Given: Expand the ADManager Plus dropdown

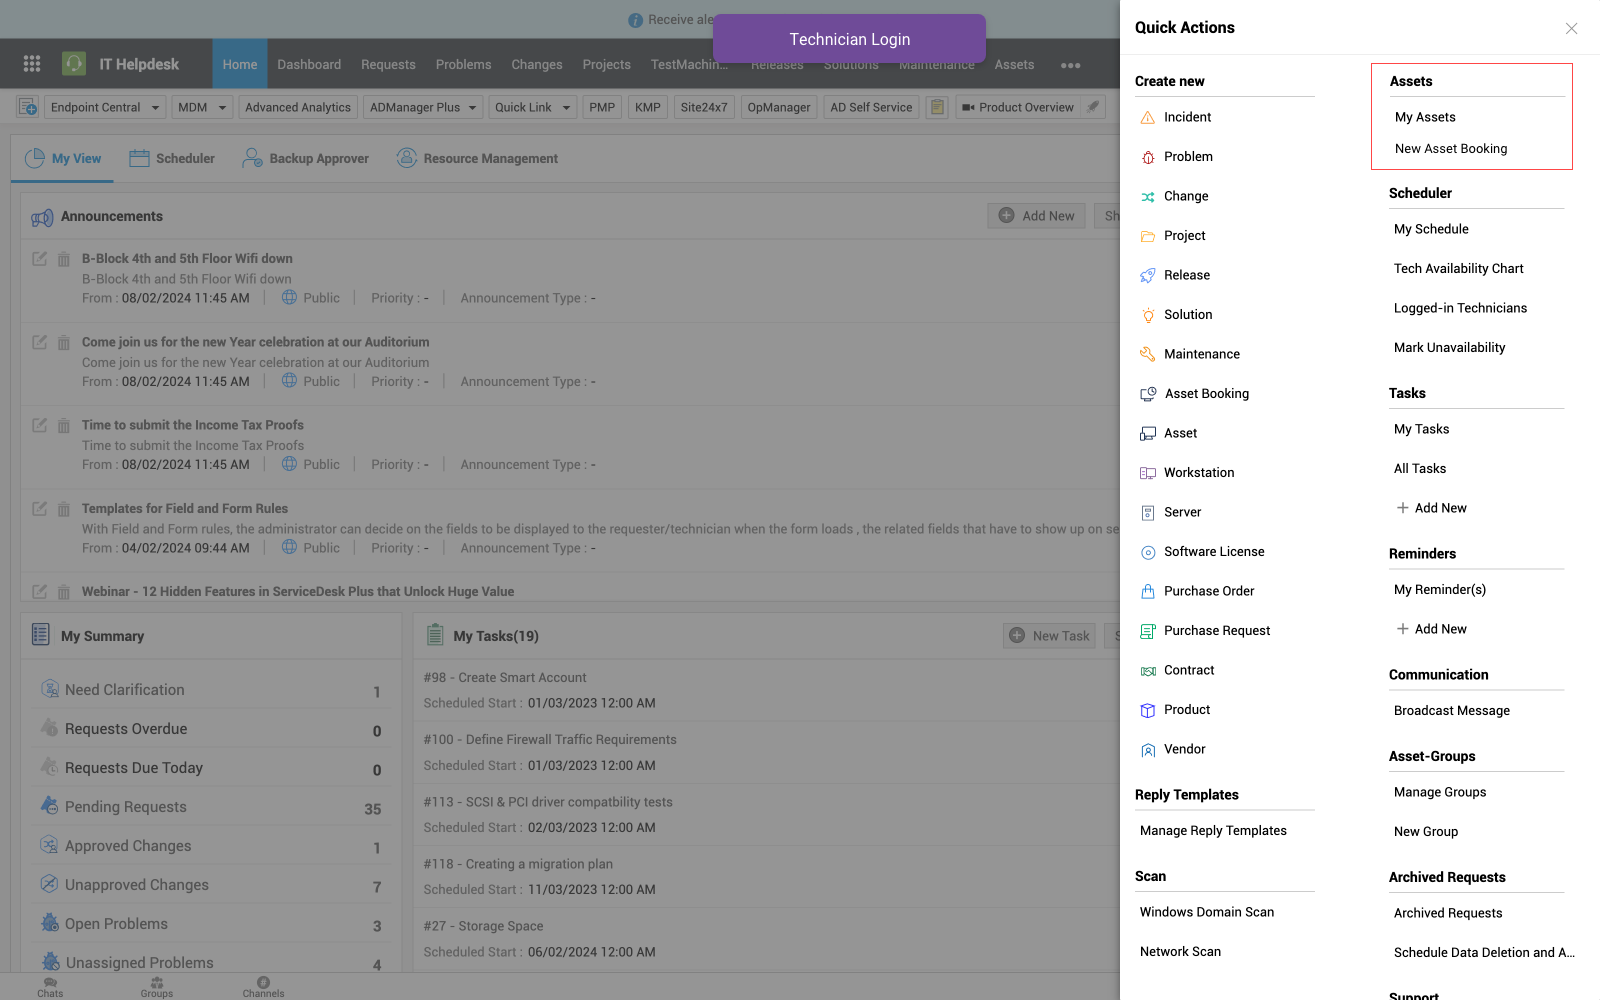Looking at the screenshot, I should (x=472, y=108).
